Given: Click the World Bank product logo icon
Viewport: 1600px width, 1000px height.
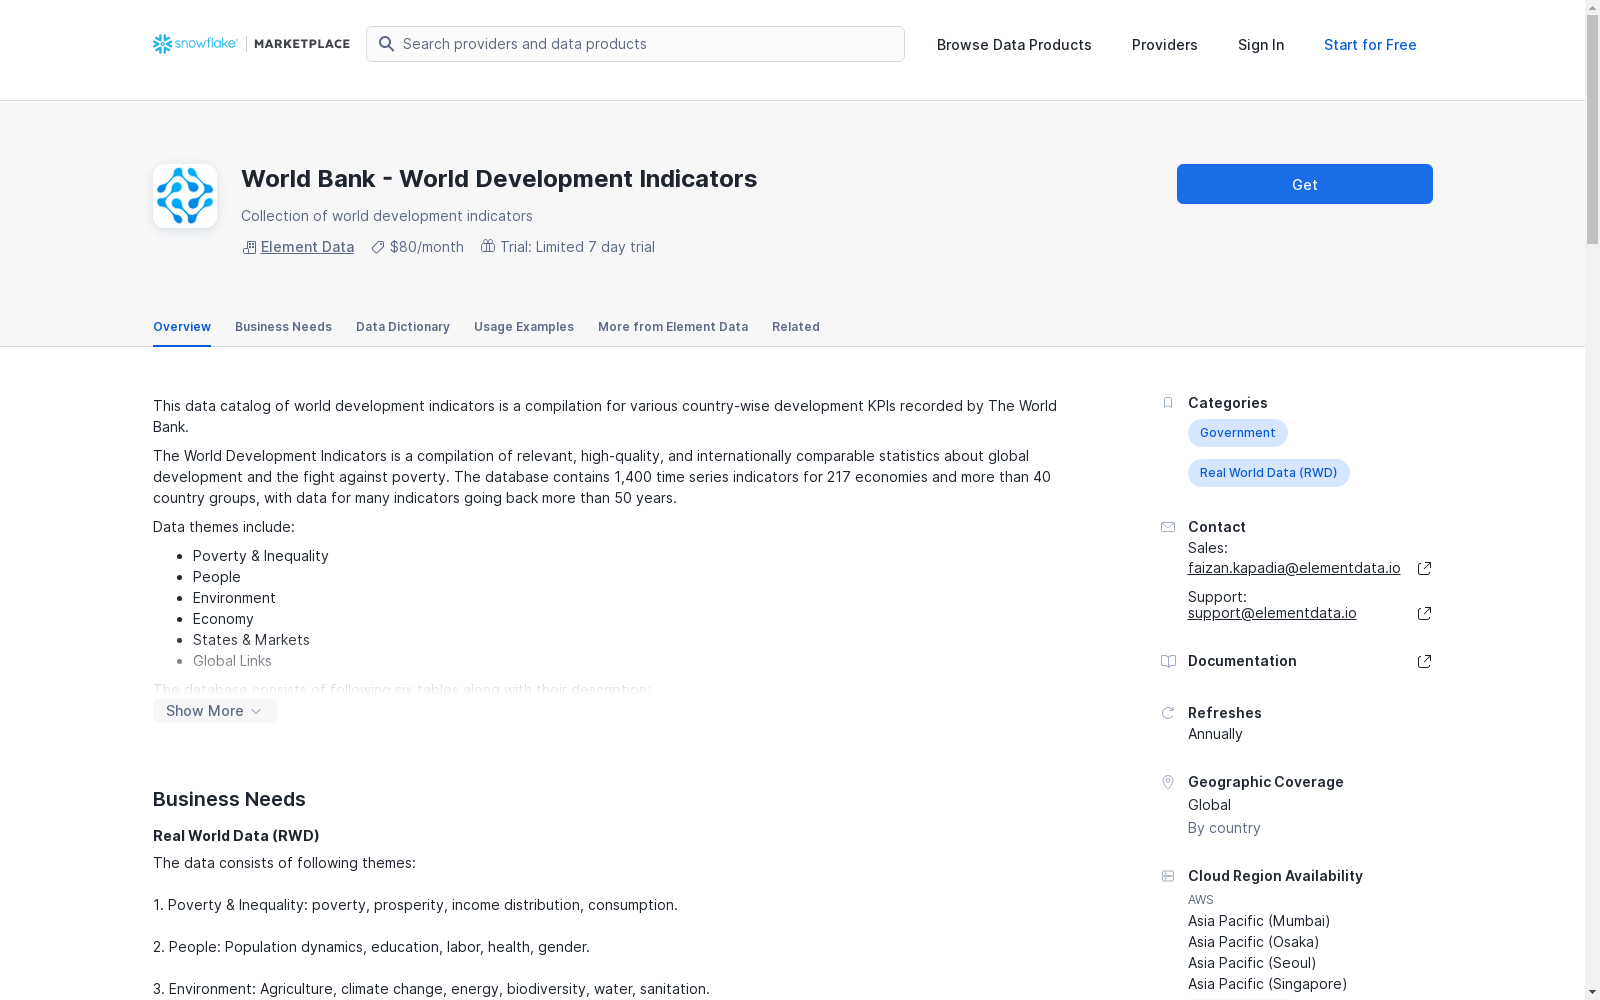Looking at the screenshot, I should click(x=185, y=196).
